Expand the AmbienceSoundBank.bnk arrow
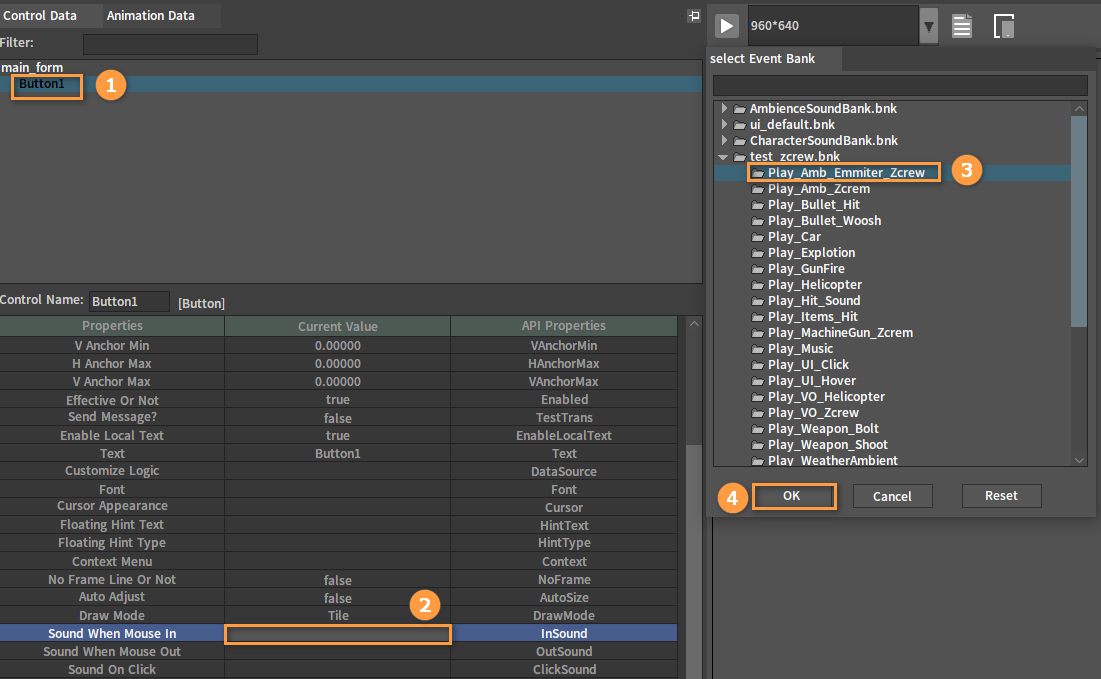This screenshot has height=679, width=1101. [724, 108]
